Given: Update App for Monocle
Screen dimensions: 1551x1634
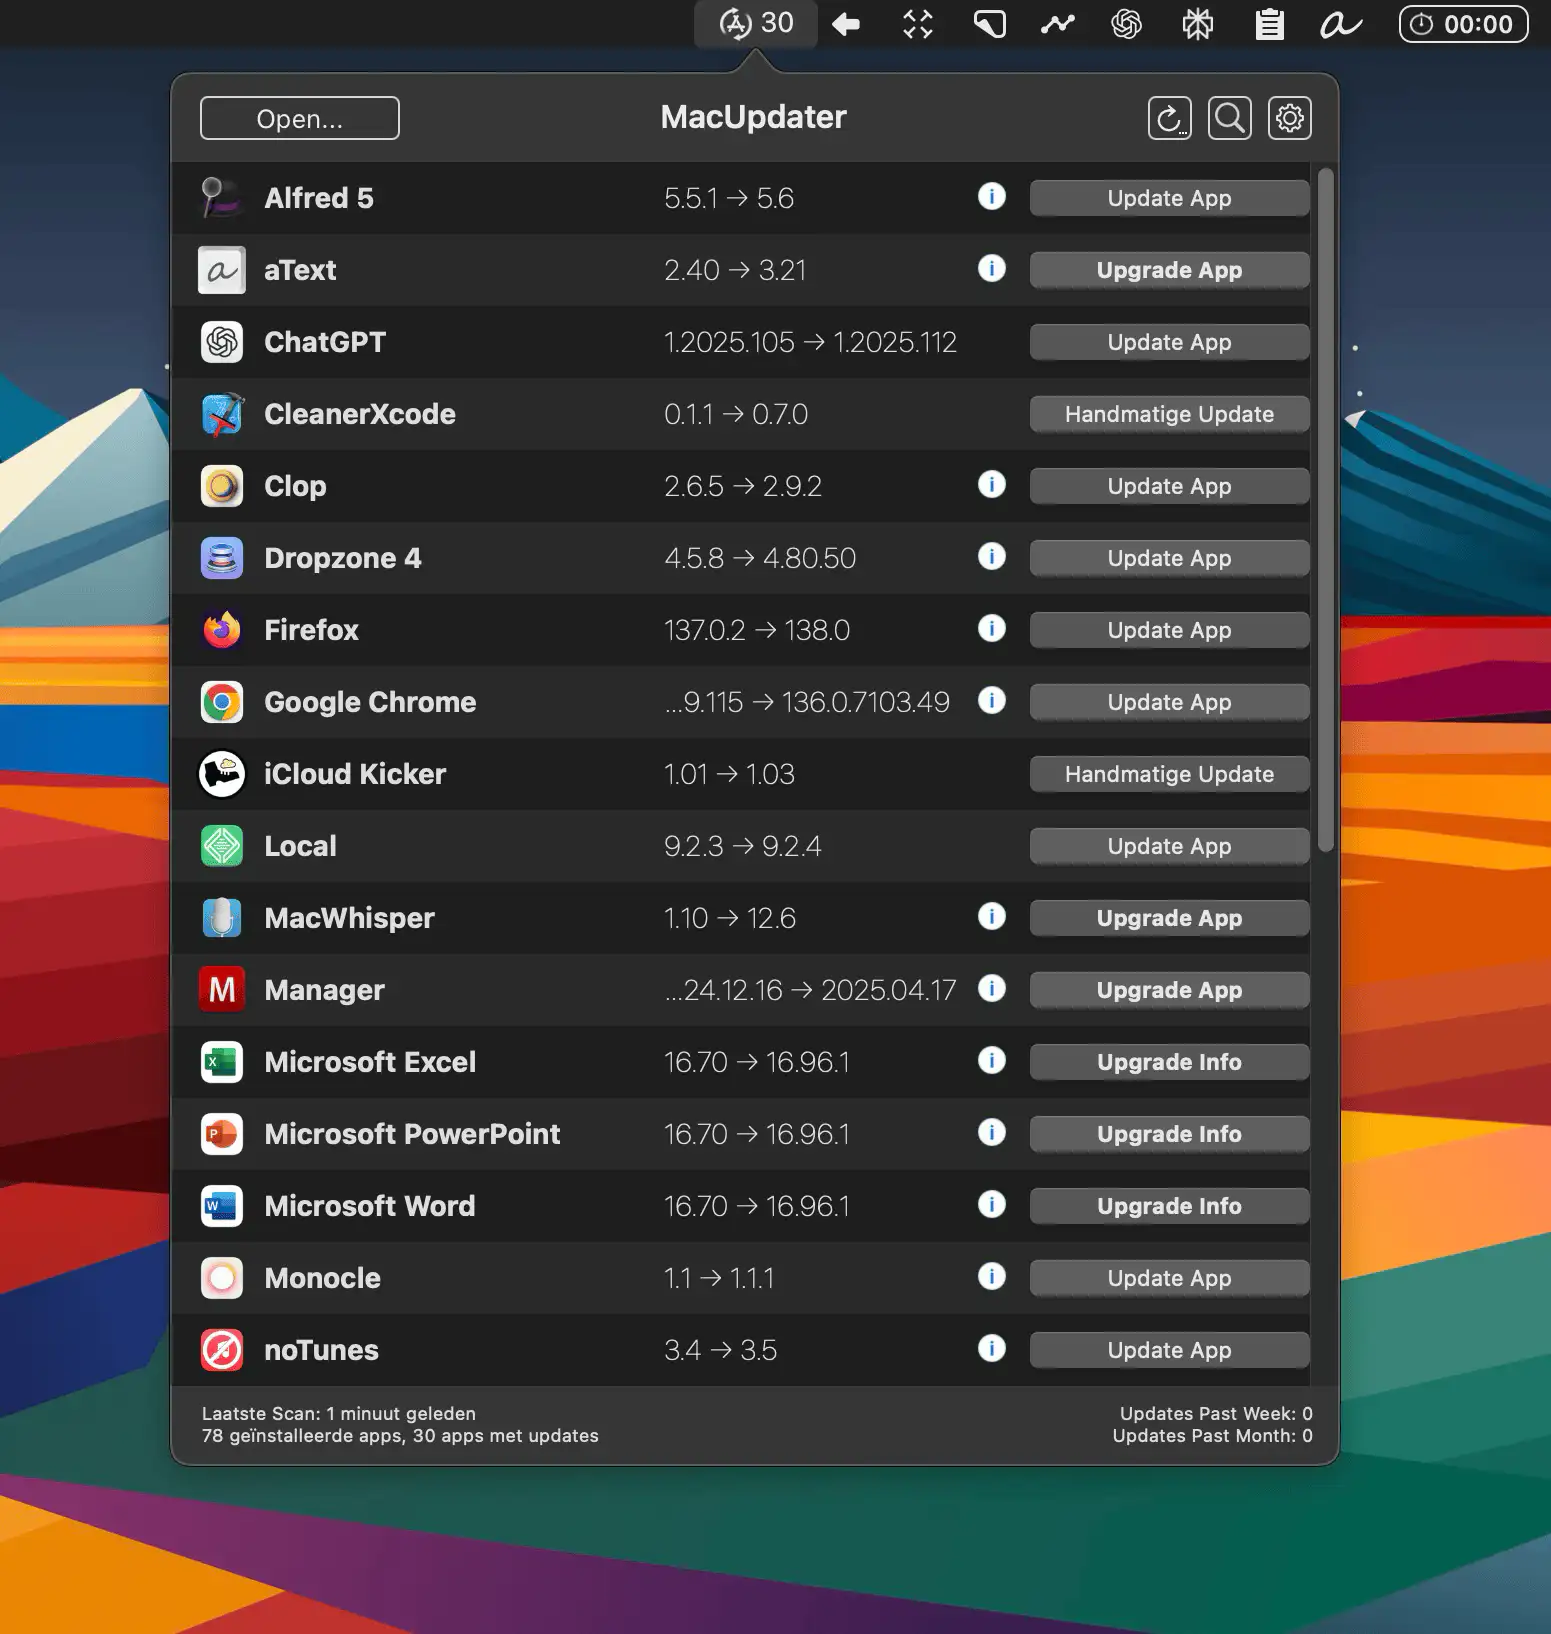Looking at the screenshot, I should (1169, 1278).
